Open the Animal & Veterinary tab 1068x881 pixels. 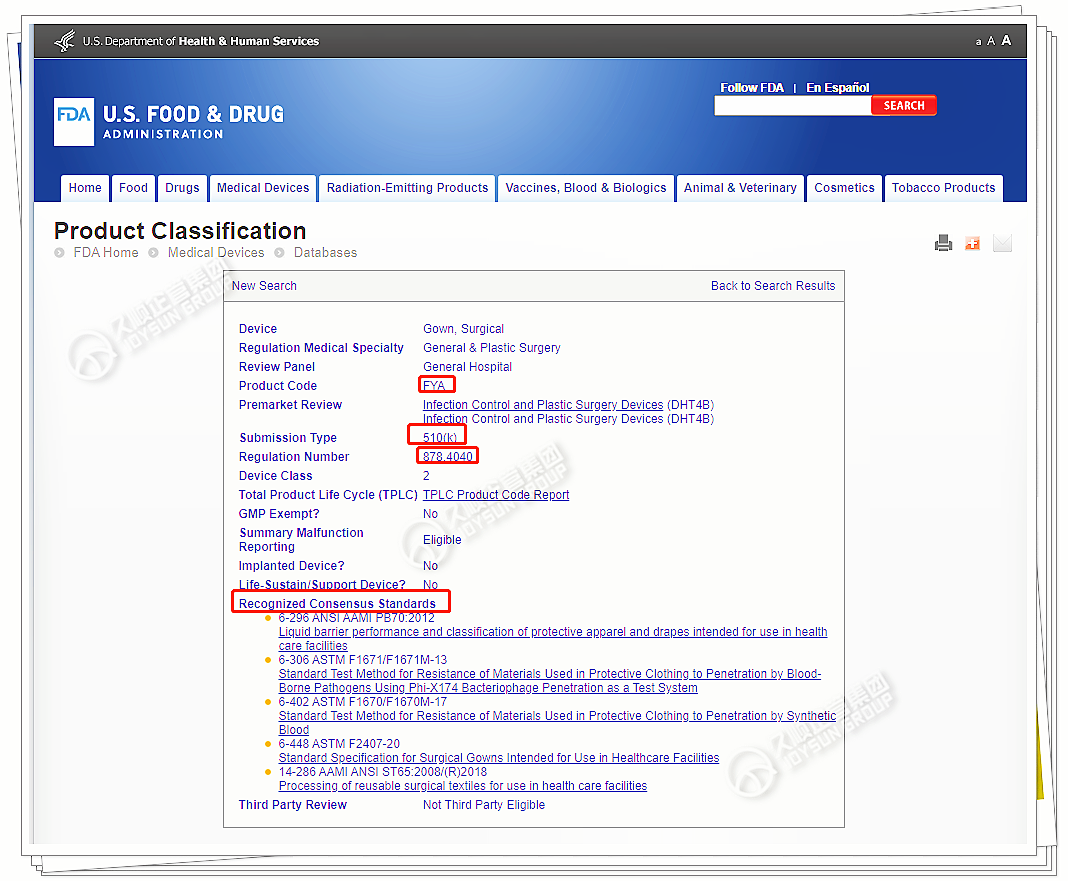pos(740,188)
